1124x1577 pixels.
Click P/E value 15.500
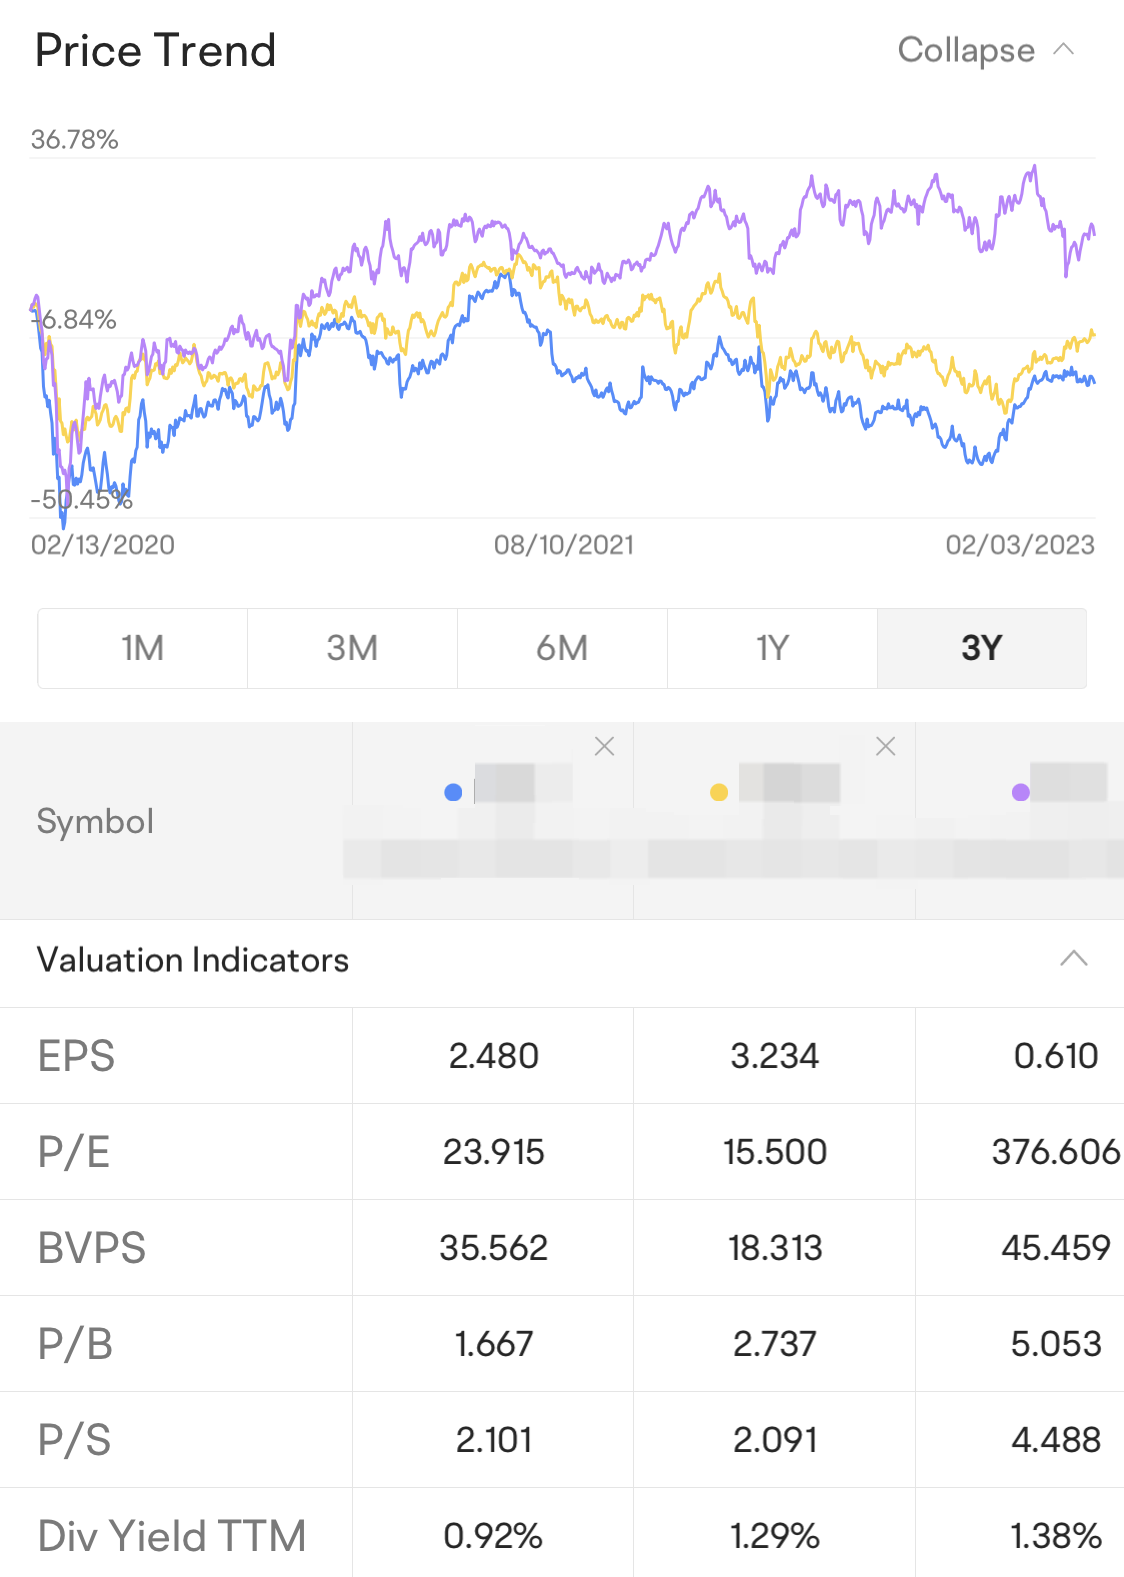click(x=775, y=1152)
